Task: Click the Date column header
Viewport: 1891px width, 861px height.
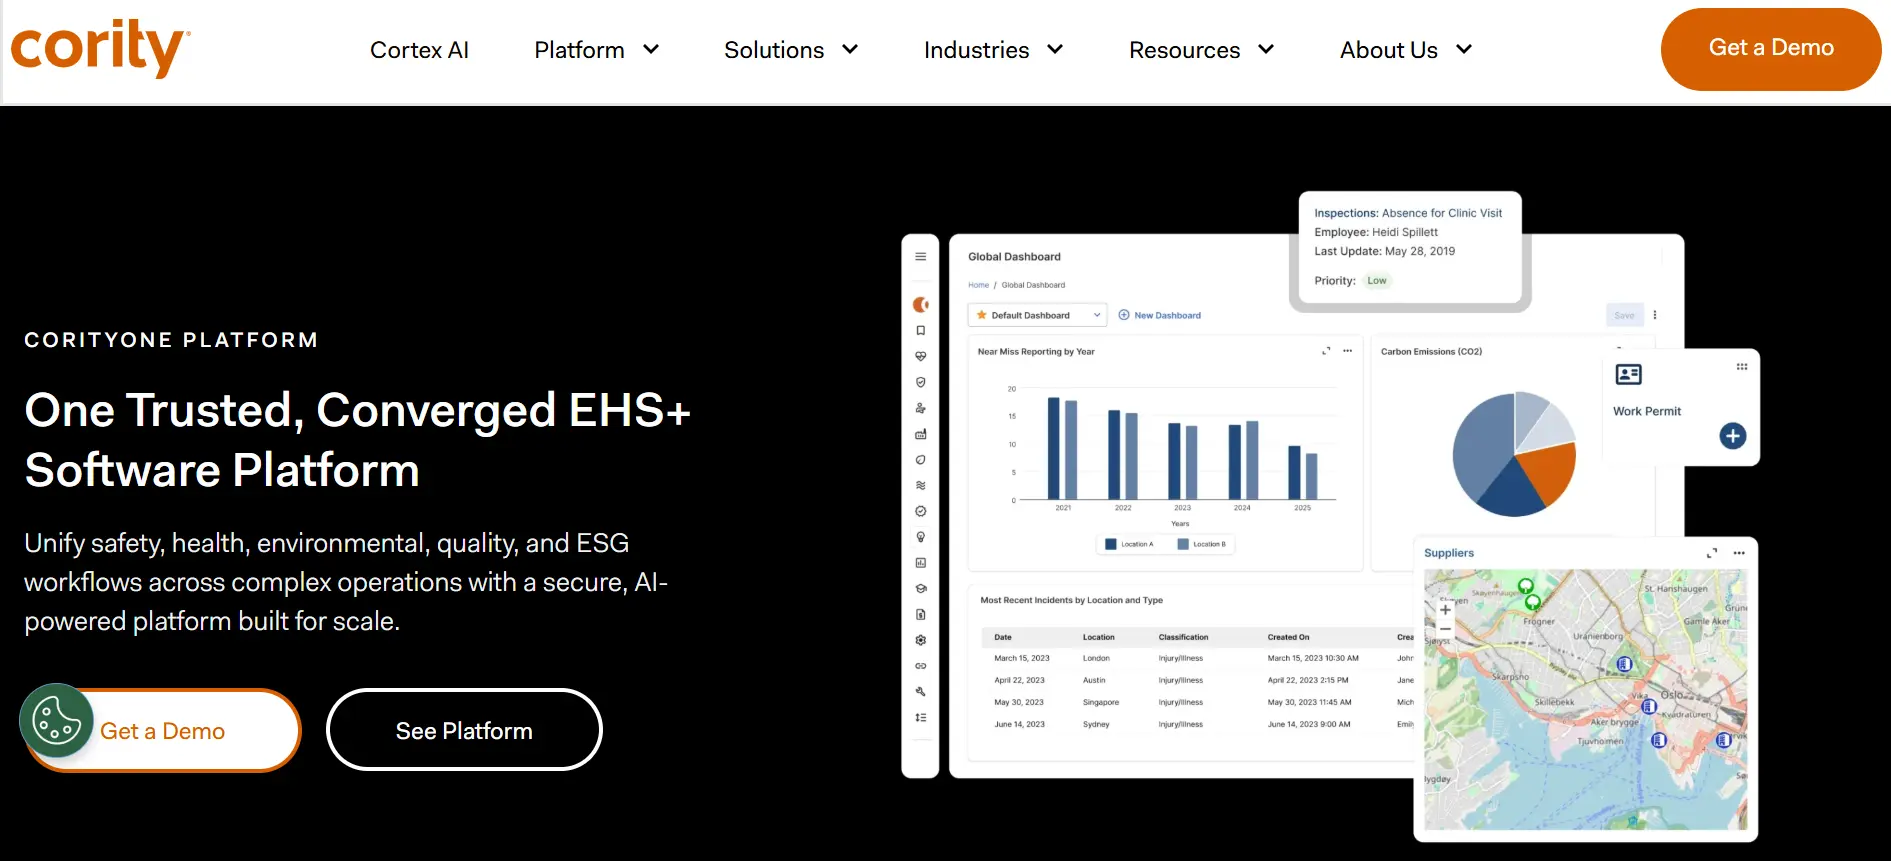Action: [1003, 637]
